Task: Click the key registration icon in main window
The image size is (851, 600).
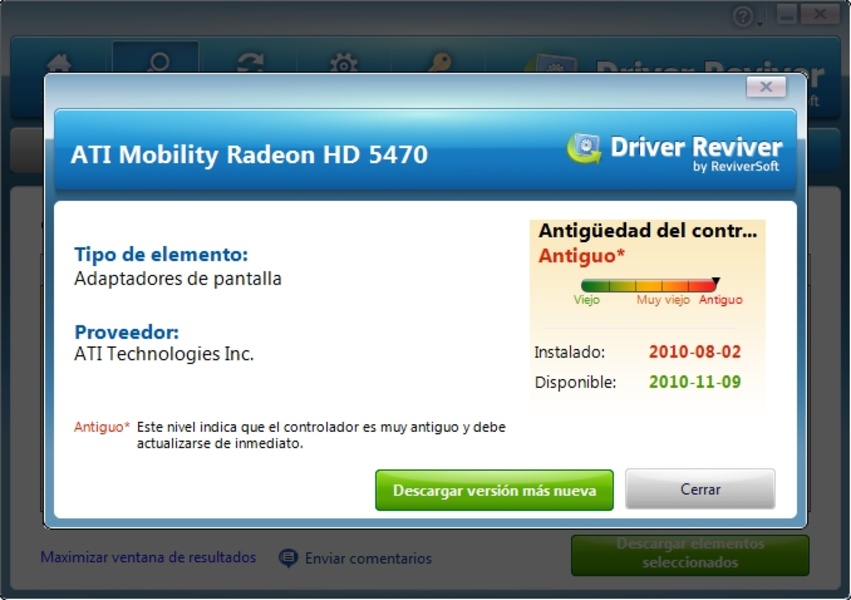Action: [440, 62]
